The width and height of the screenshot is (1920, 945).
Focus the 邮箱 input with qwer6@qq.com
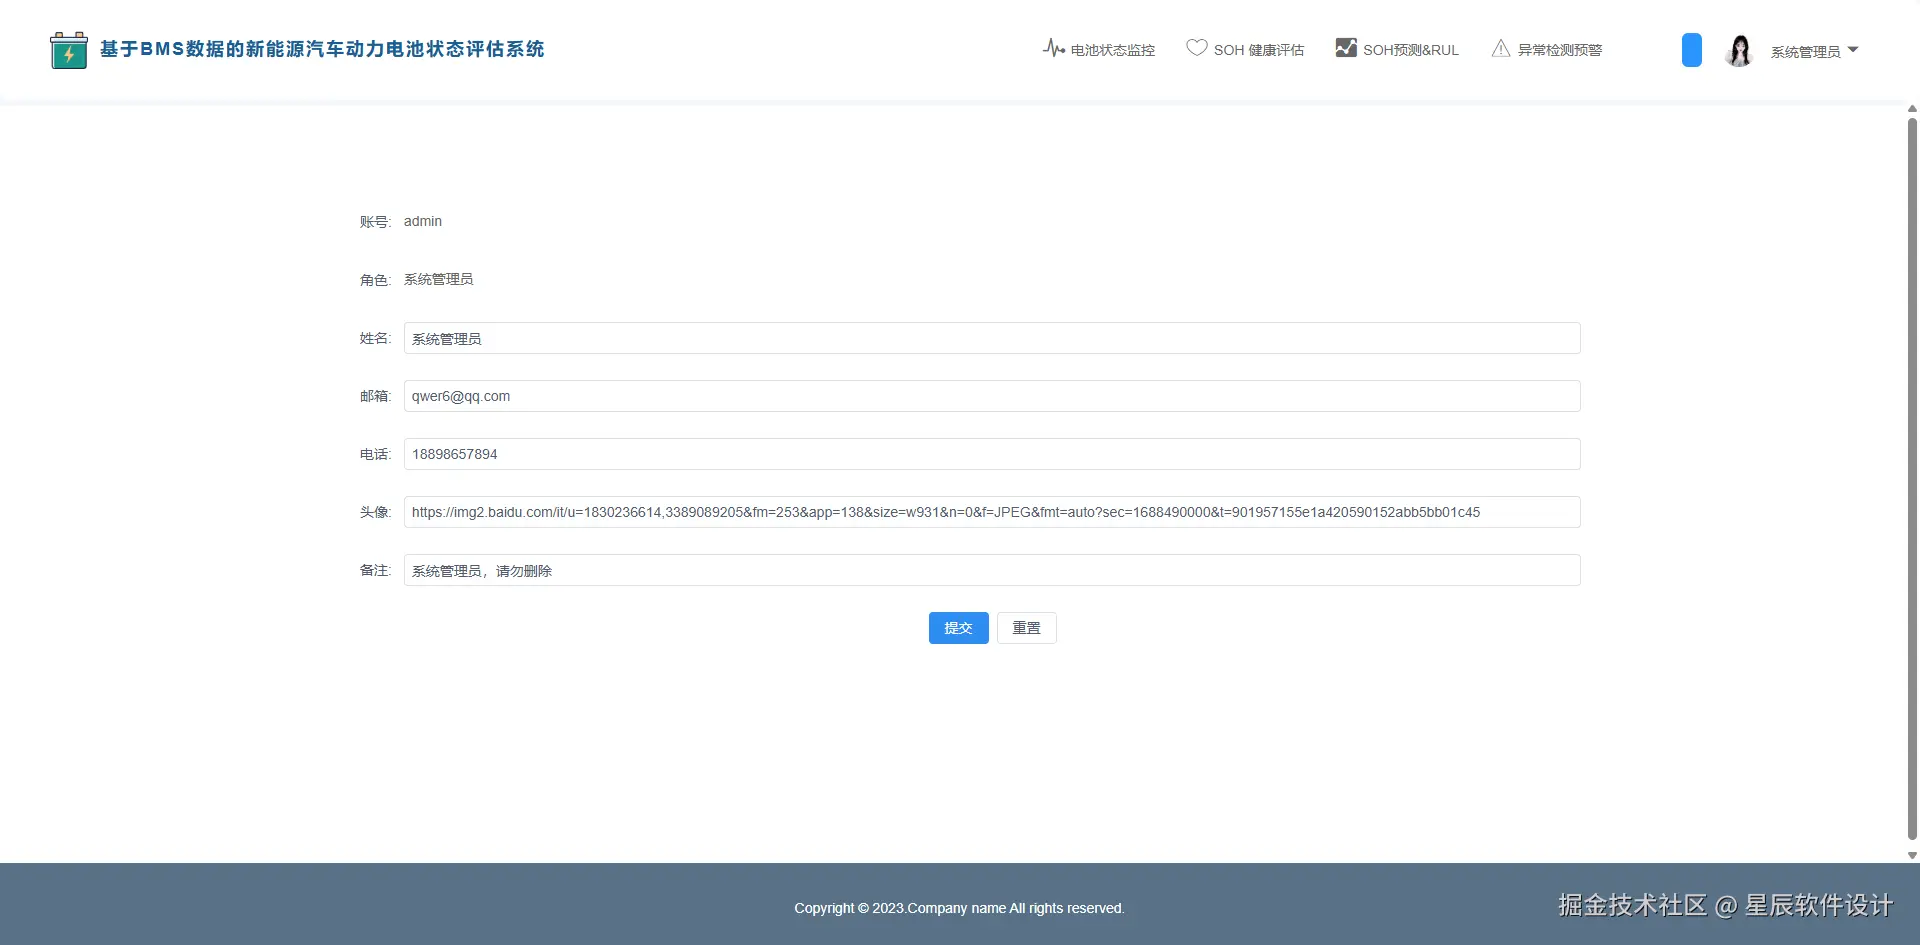pos(992,396)
